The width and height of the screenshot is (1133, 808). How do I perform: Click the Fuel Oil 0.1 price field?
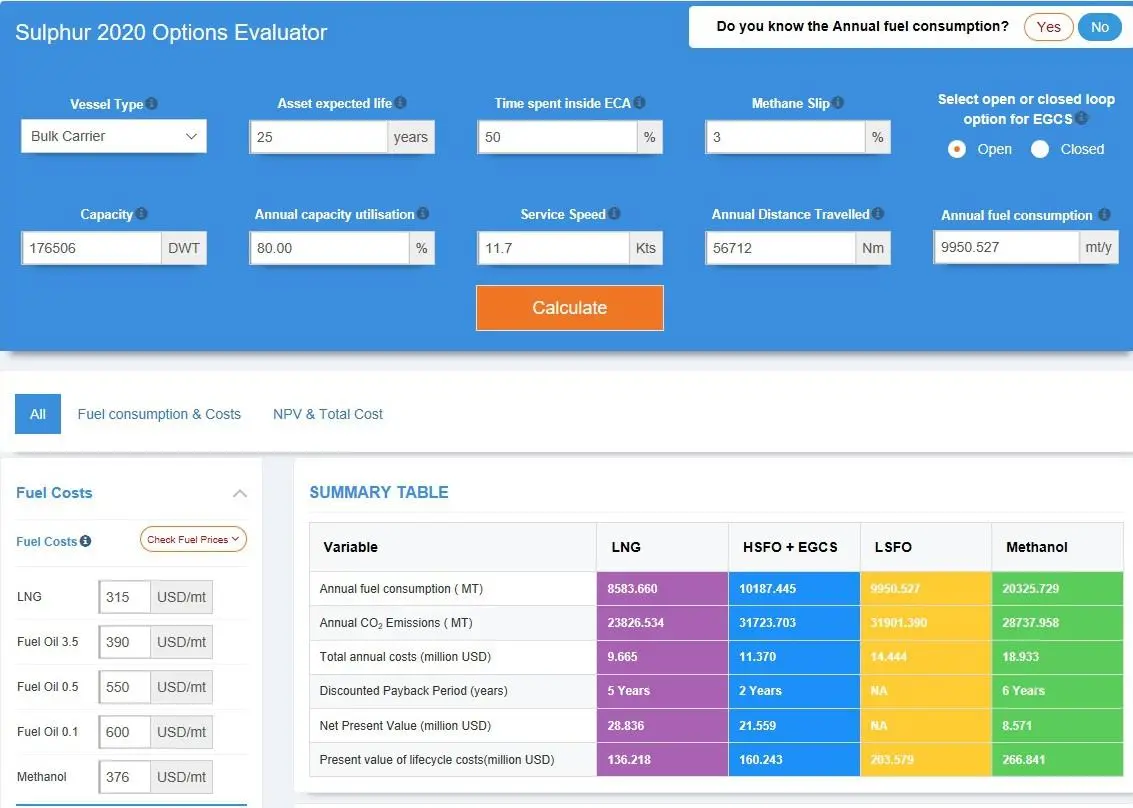(124, 732)
